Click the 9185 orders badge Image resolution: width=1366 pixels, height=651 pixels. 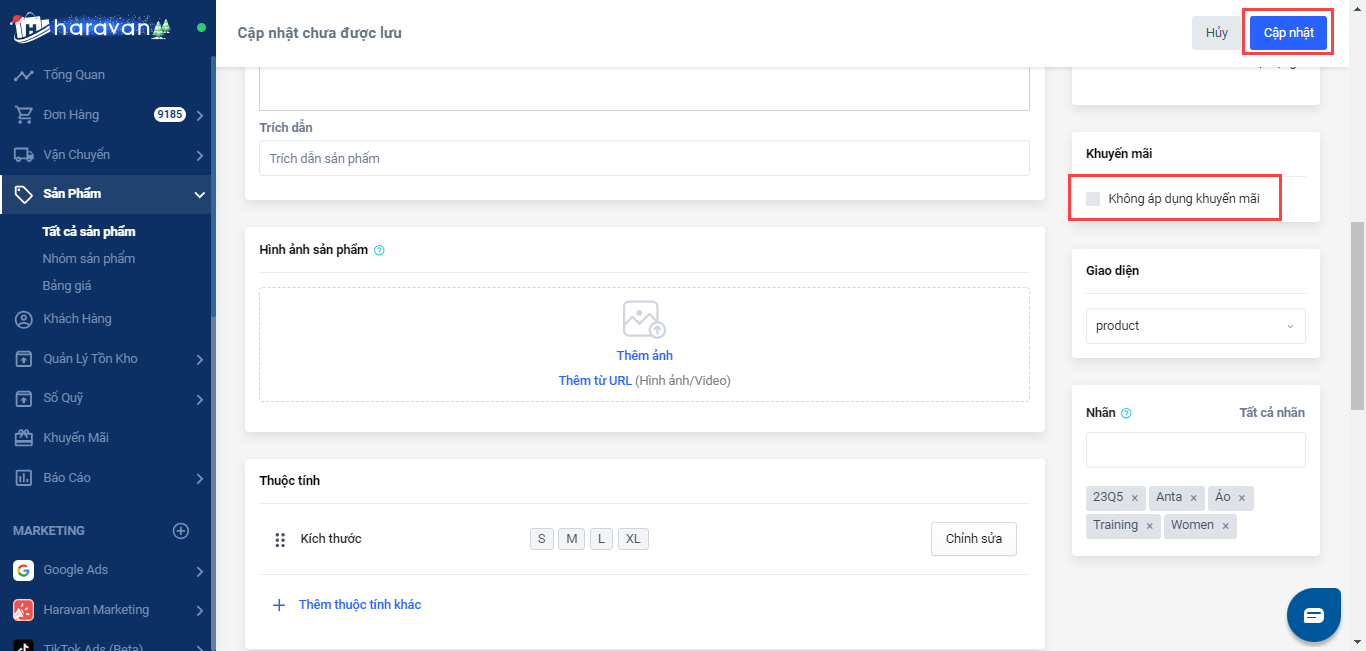(170, 115)
